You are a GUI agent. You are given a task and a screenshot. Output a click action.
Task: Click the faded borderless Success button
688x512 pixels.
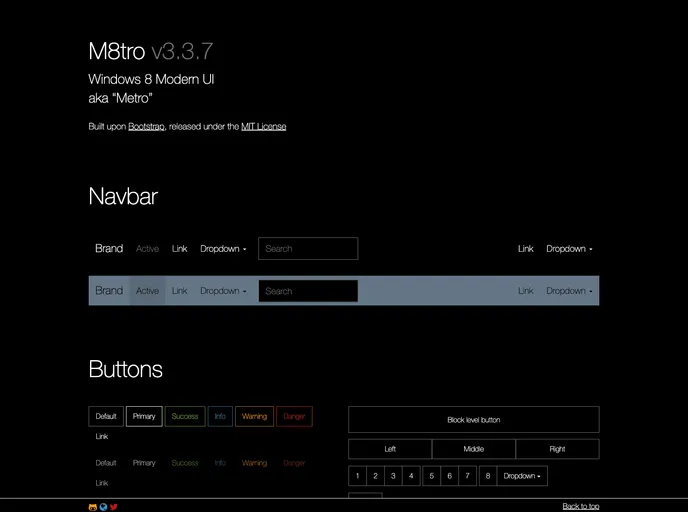pos(185,463)
